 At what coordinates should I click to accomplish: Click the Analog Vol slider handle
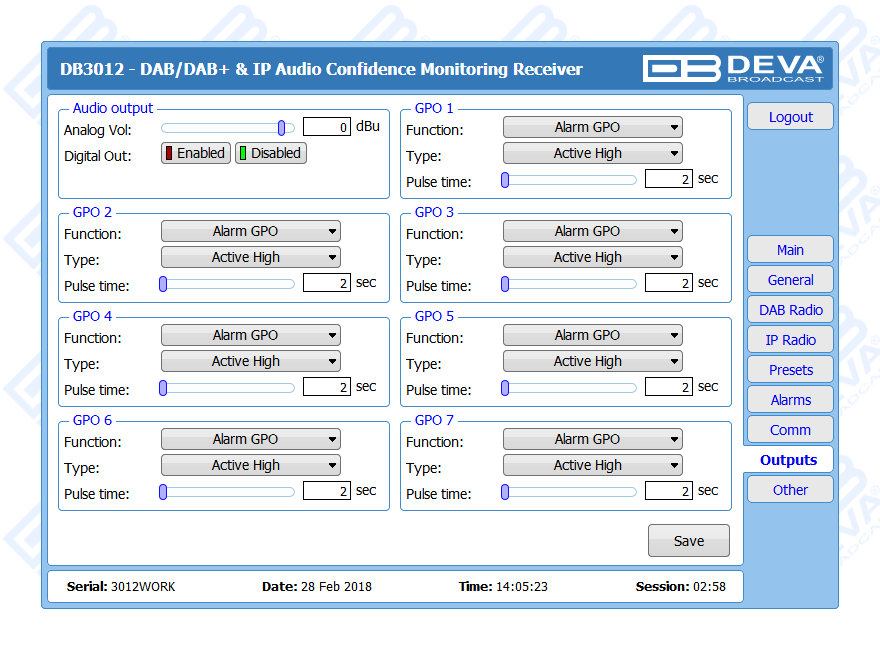coord(282,127)
